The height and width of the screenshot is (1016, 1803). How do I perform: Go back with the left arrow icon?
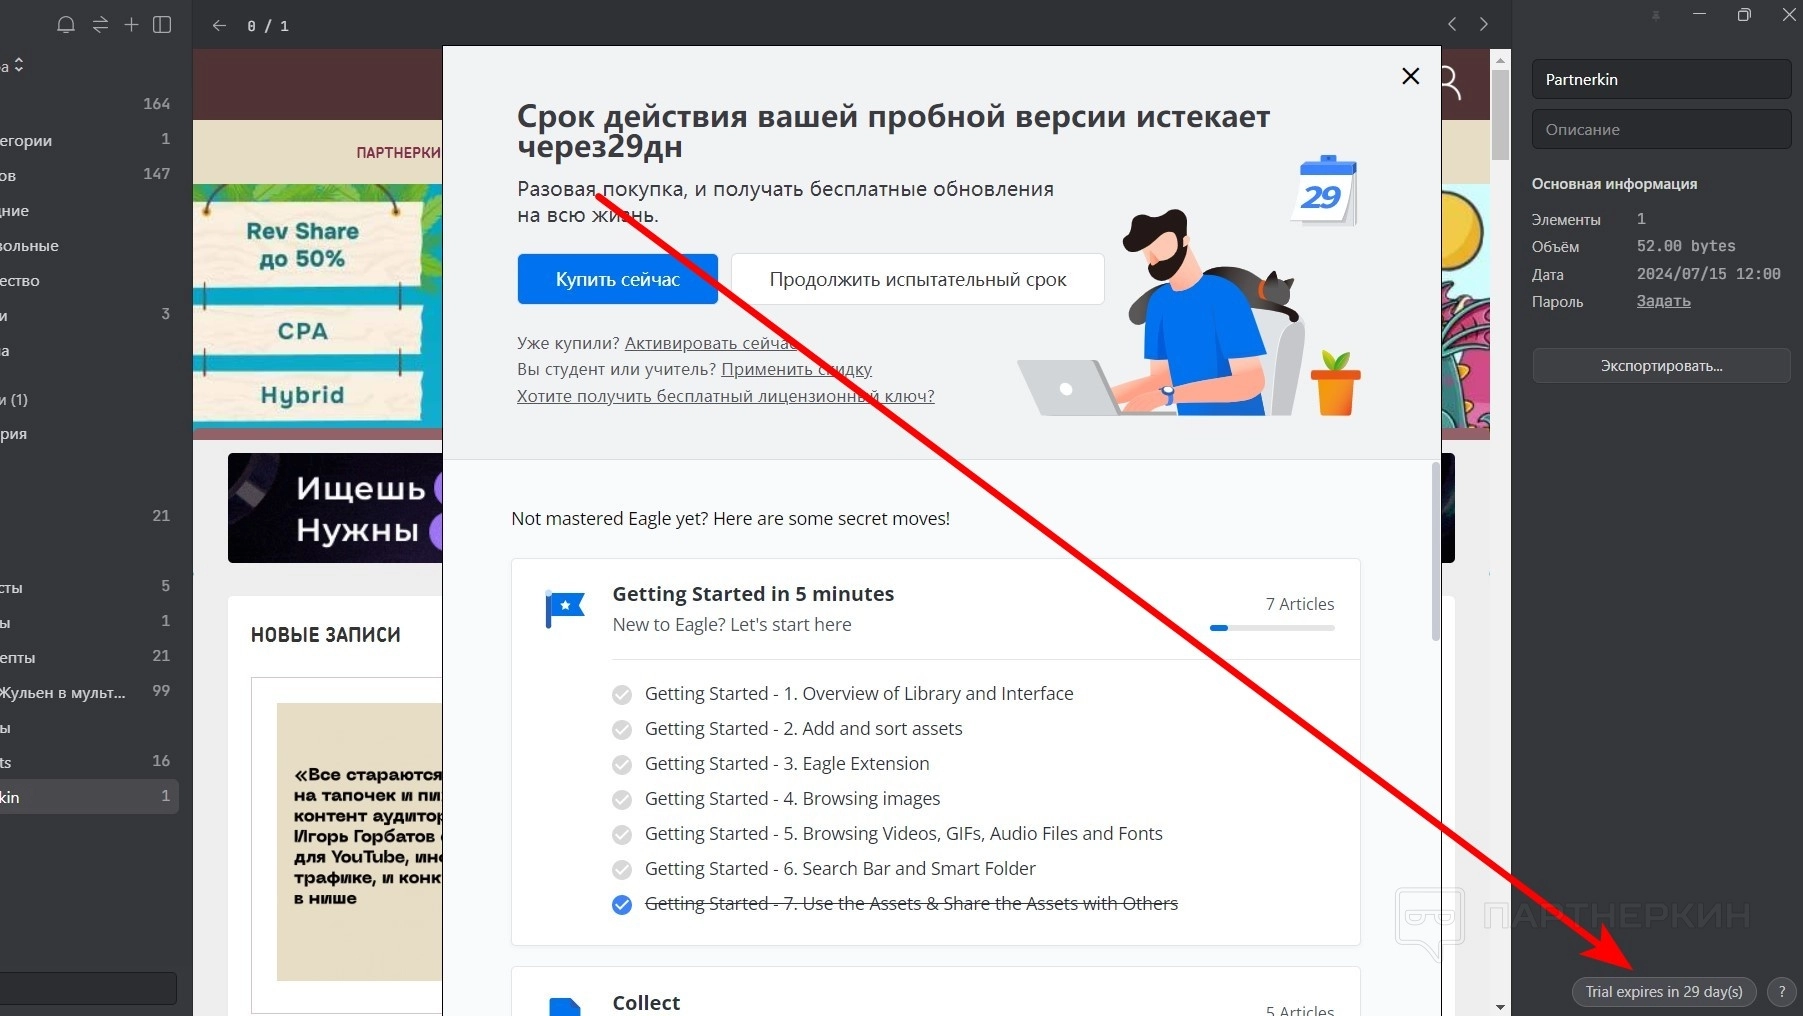[x=220, y=25]
